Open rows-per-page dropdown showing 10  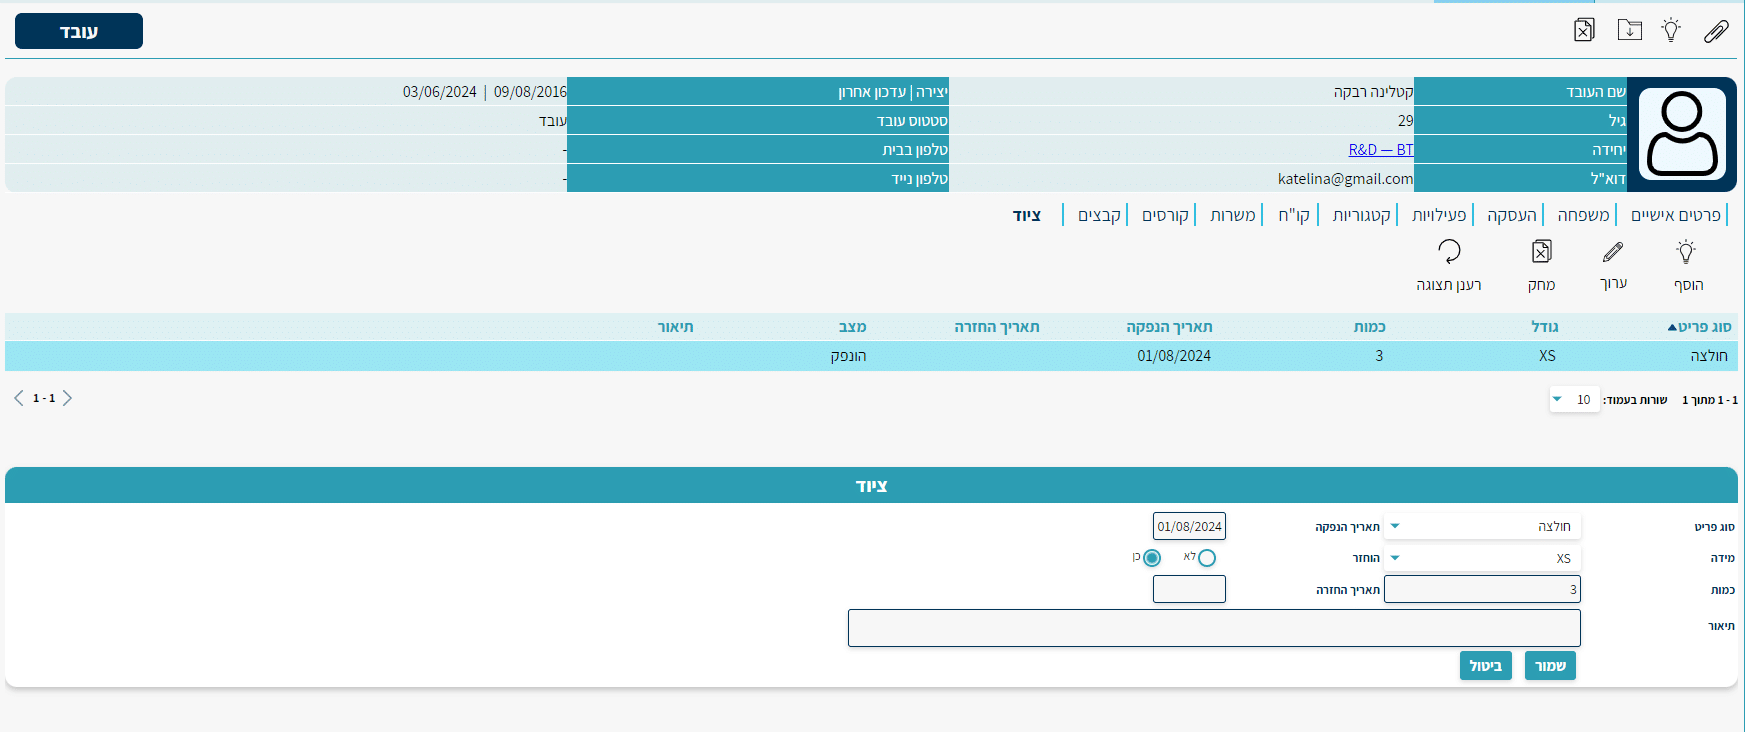point(1574,399)
